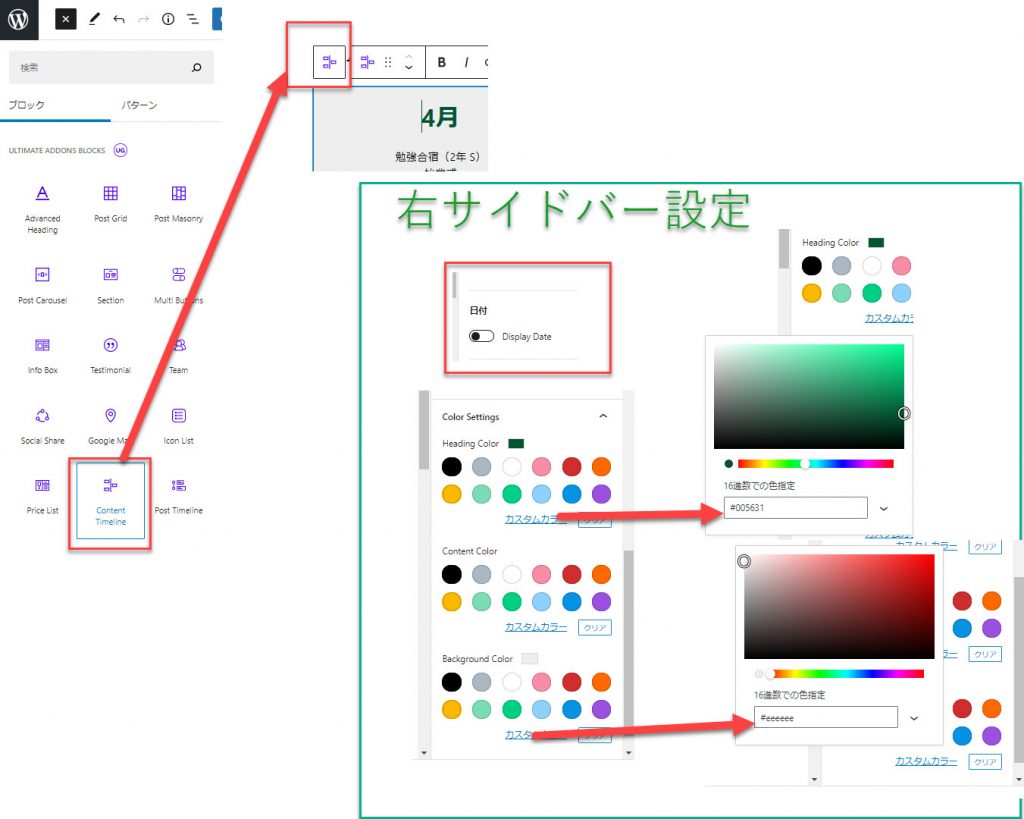Click the WordPress logo button
1024x819 pixels.
coord(19,19)
